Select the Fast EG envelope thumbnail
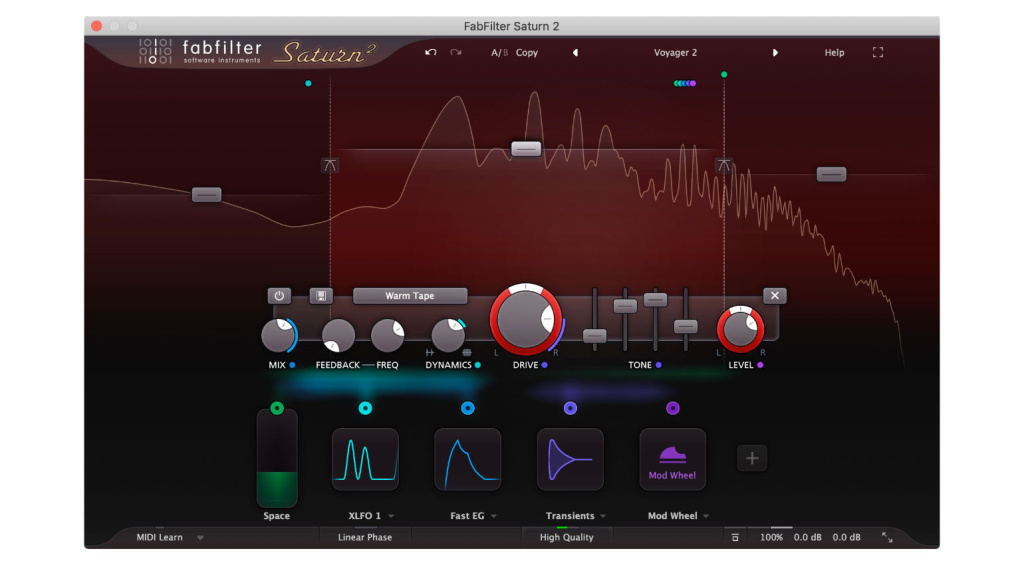Image resolution: width=1024 pixels, height=565 pixels. pos(468,459)
